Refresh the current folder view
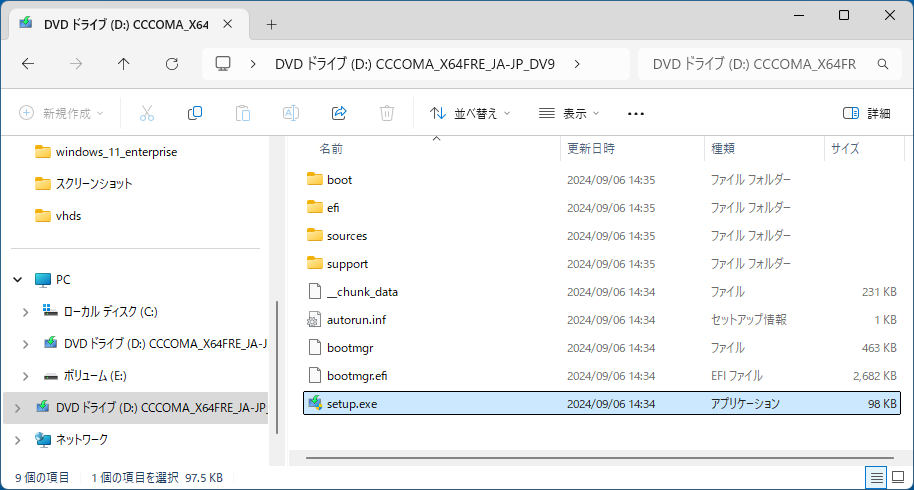 click(x=172, y=64)
